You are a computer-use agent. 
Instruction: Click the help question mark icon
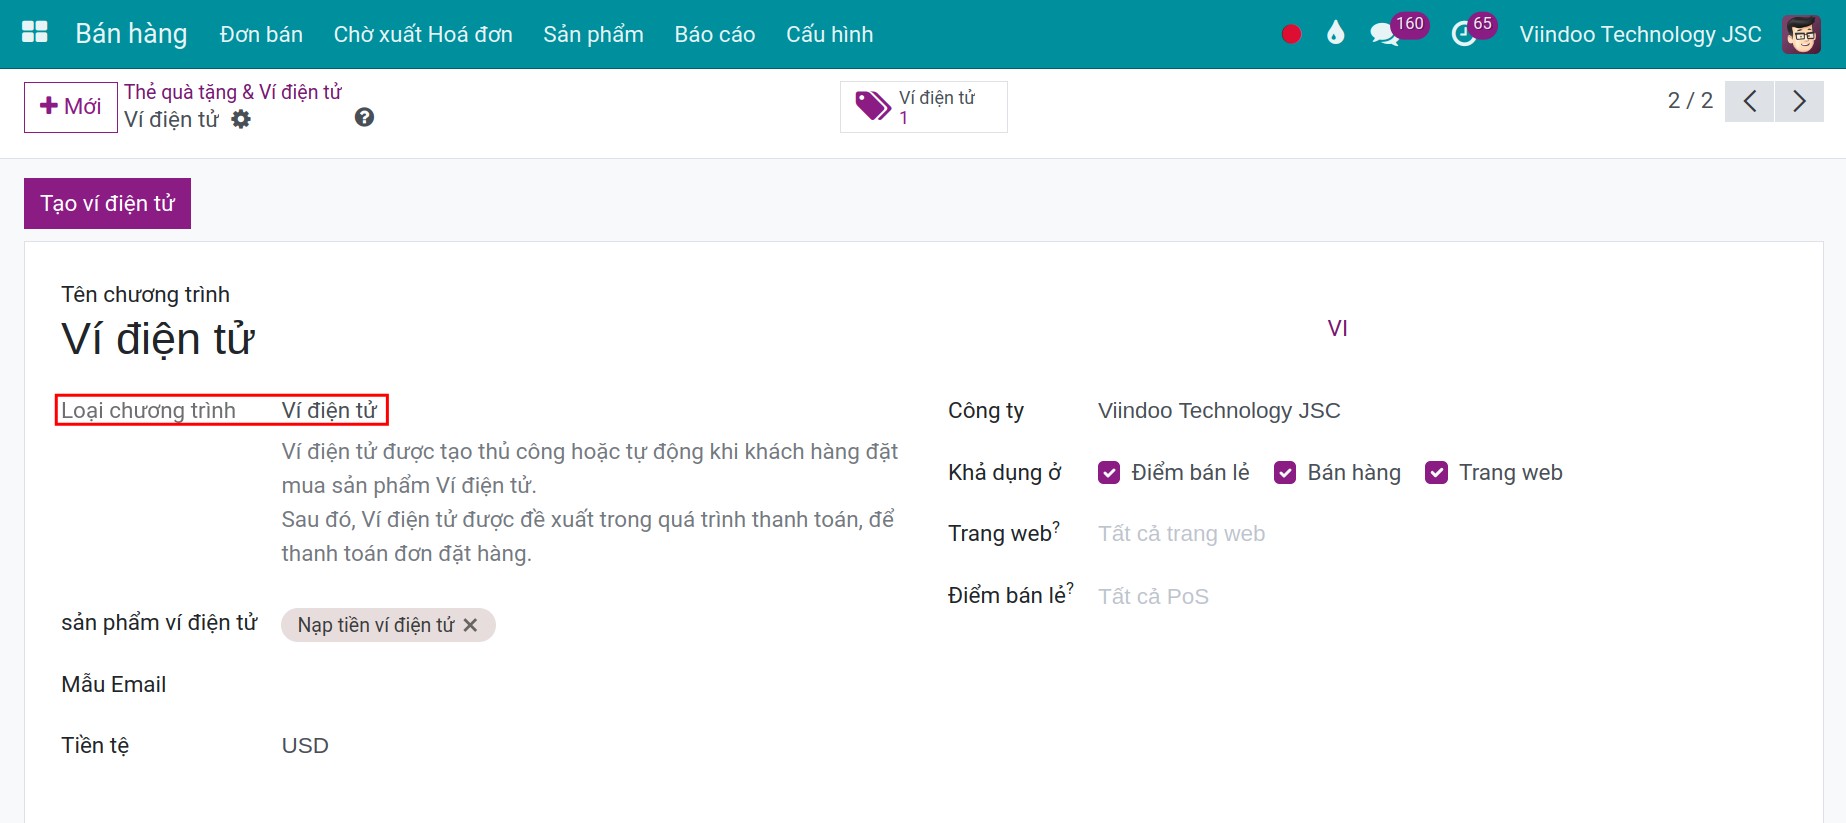[x=364, y=118]
